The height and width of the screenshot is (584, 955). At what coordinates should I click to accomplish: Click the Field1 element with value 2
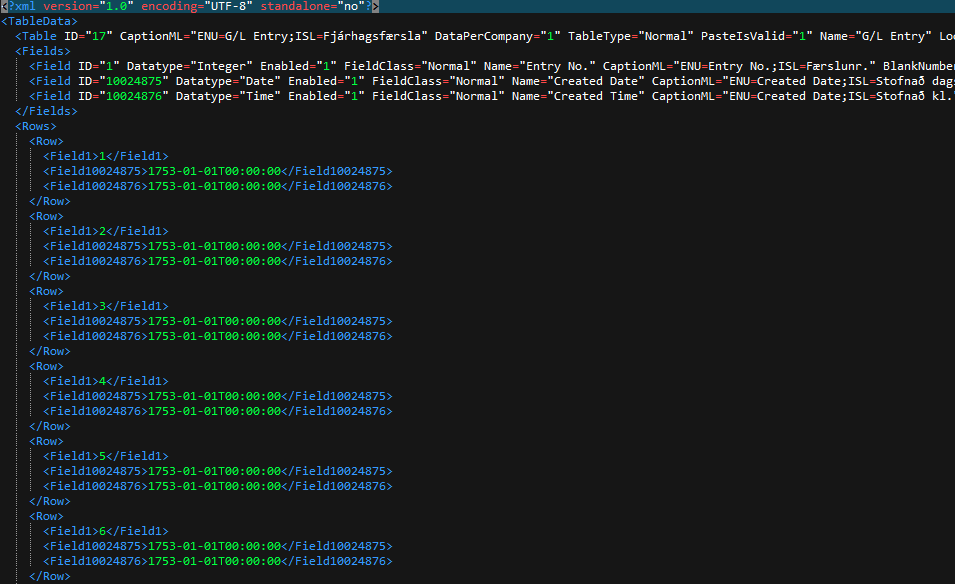click(x=105, y=231)
